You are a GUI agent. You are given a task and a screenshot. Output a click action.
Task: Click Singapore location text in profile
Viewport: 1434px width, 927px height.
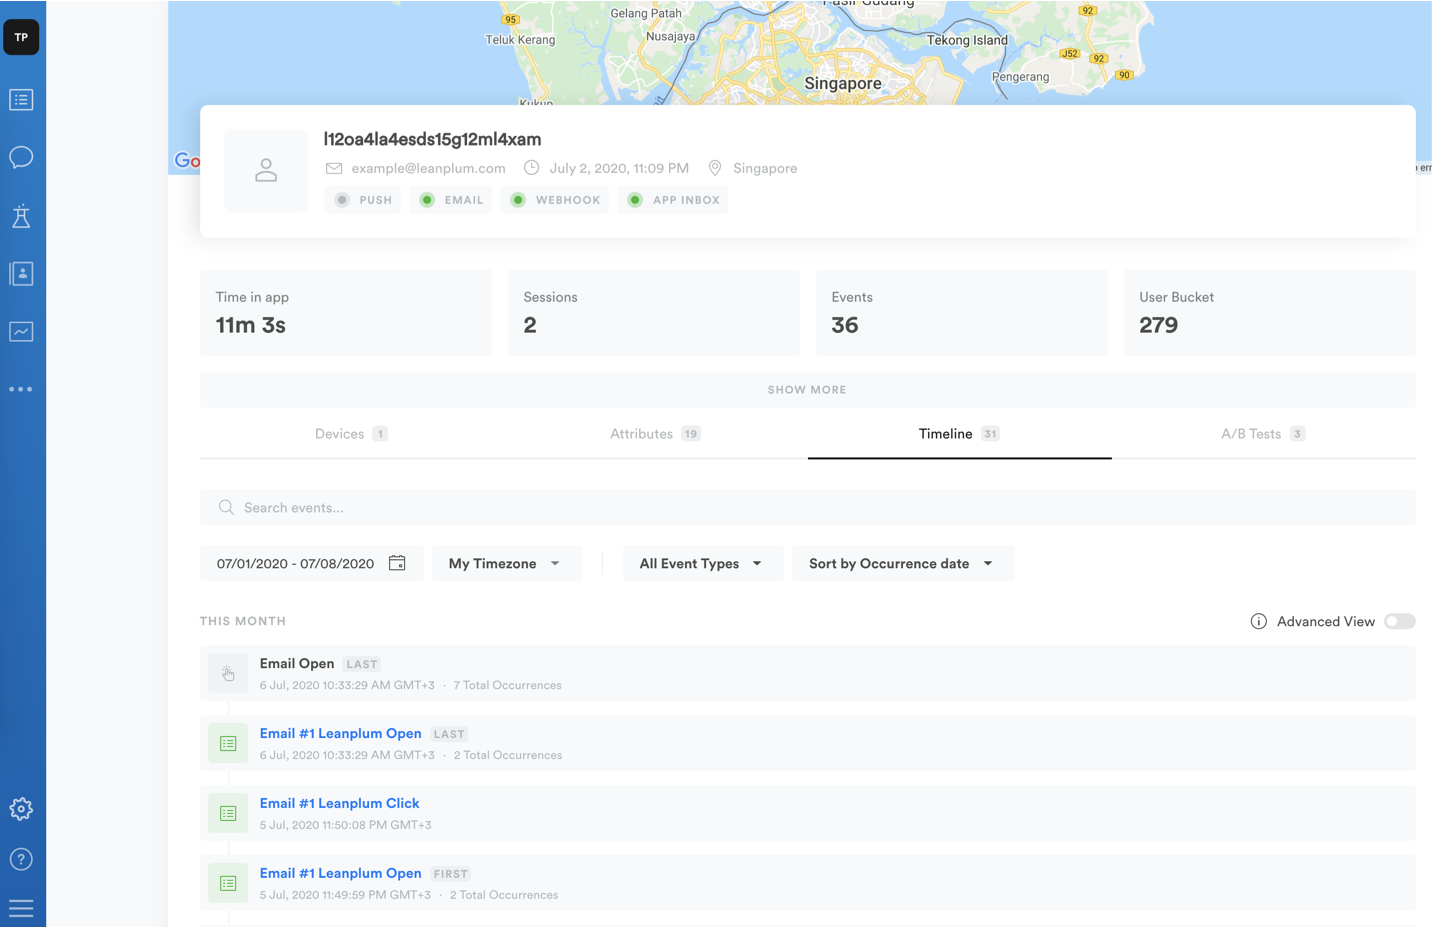(765, 168)
